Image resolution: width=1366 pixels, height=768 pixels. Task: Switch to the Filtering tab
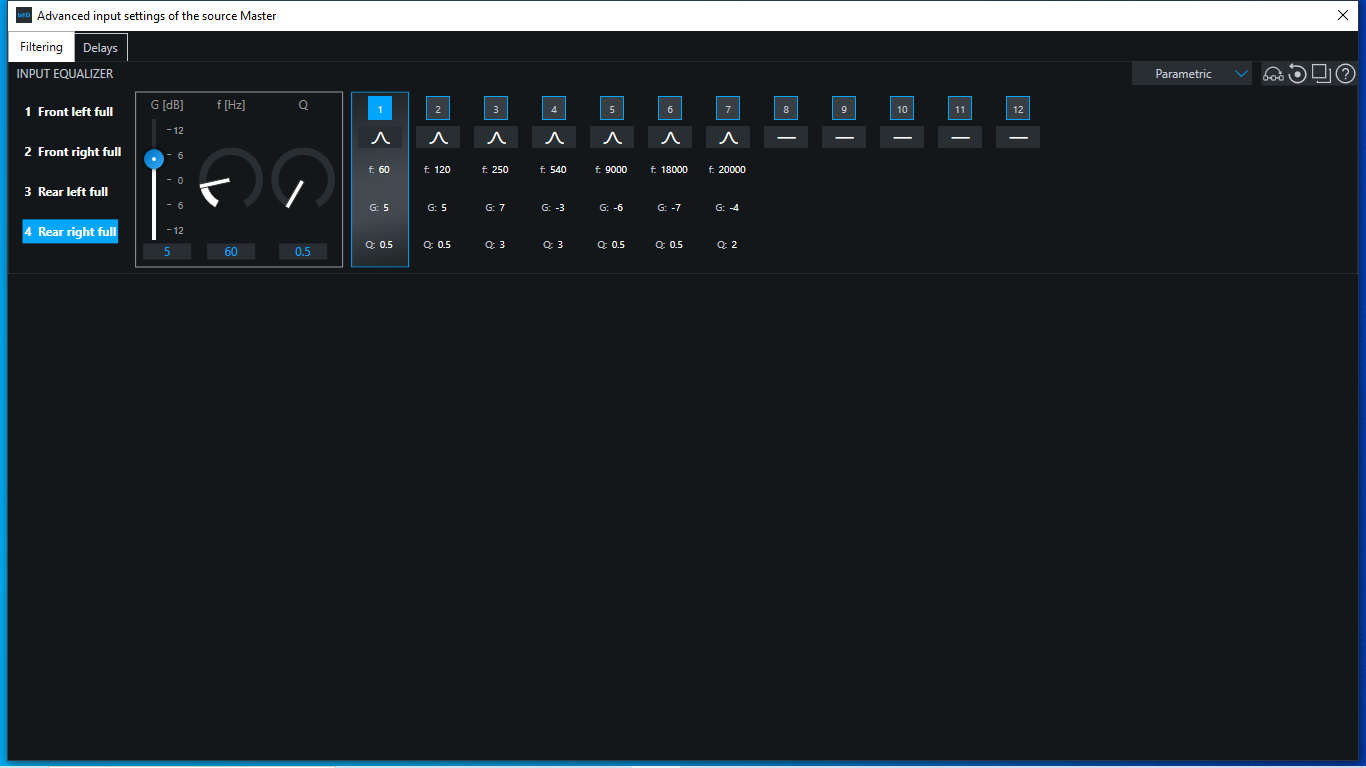coord(41,47)
